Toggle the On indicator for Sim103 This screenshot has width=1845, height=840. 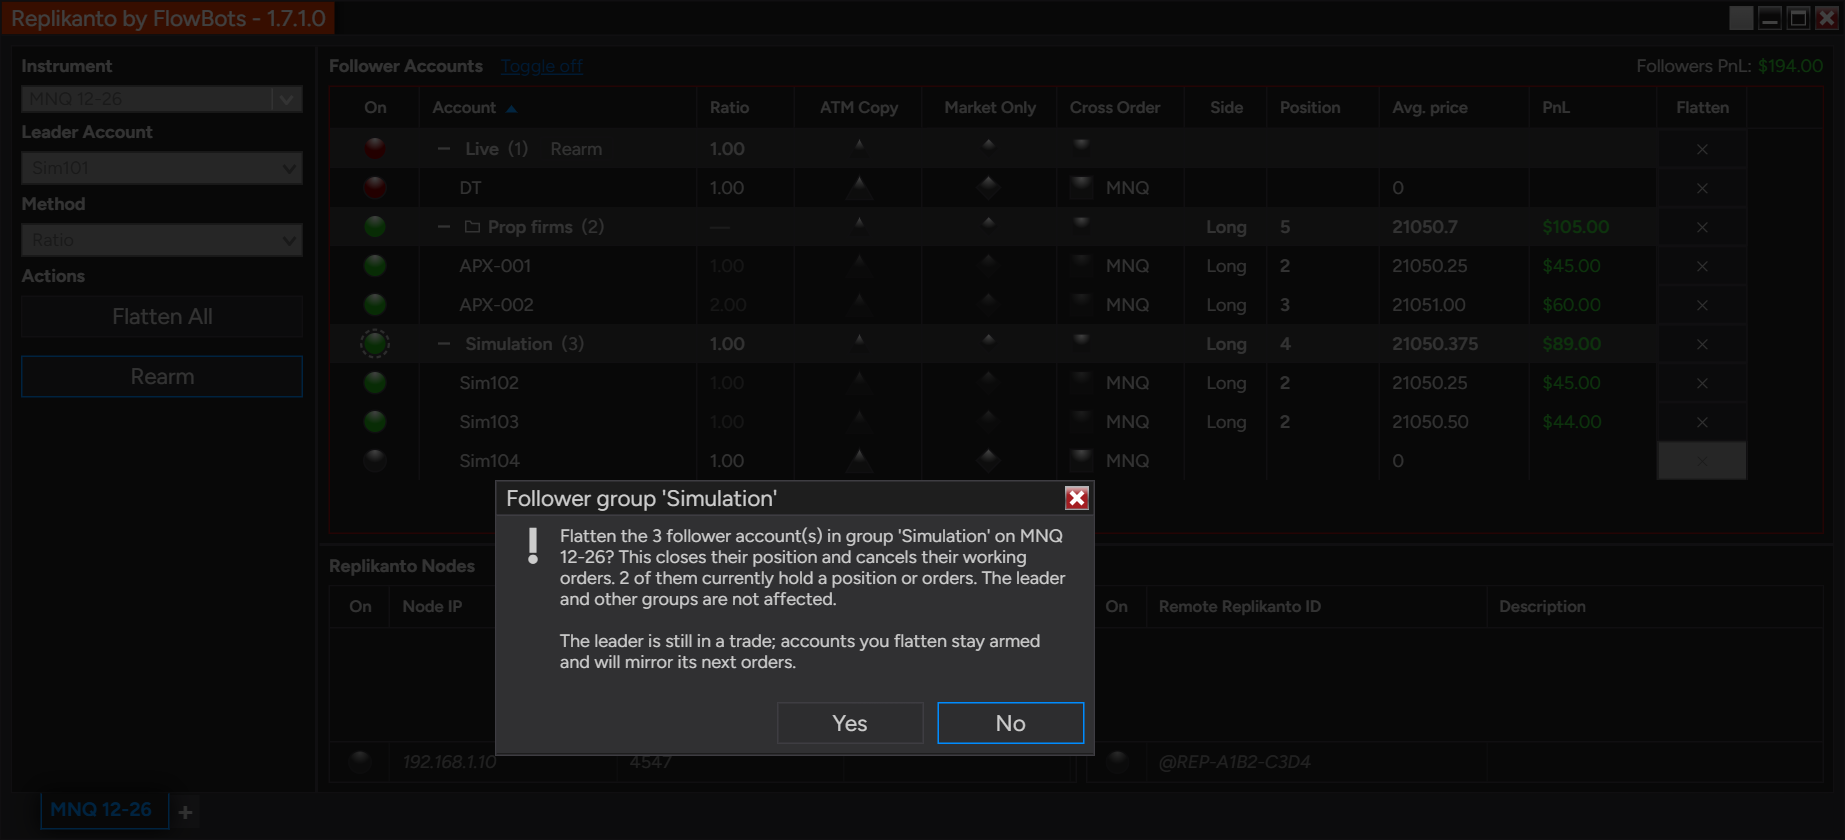tap(375, 422)
